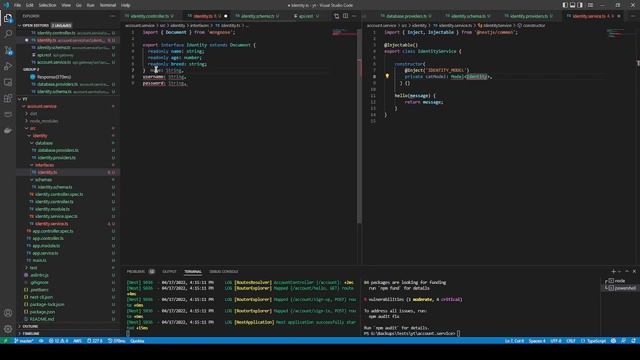Click the feedback icon in the status bar
The image size is (640, 360).
(623, 341)
